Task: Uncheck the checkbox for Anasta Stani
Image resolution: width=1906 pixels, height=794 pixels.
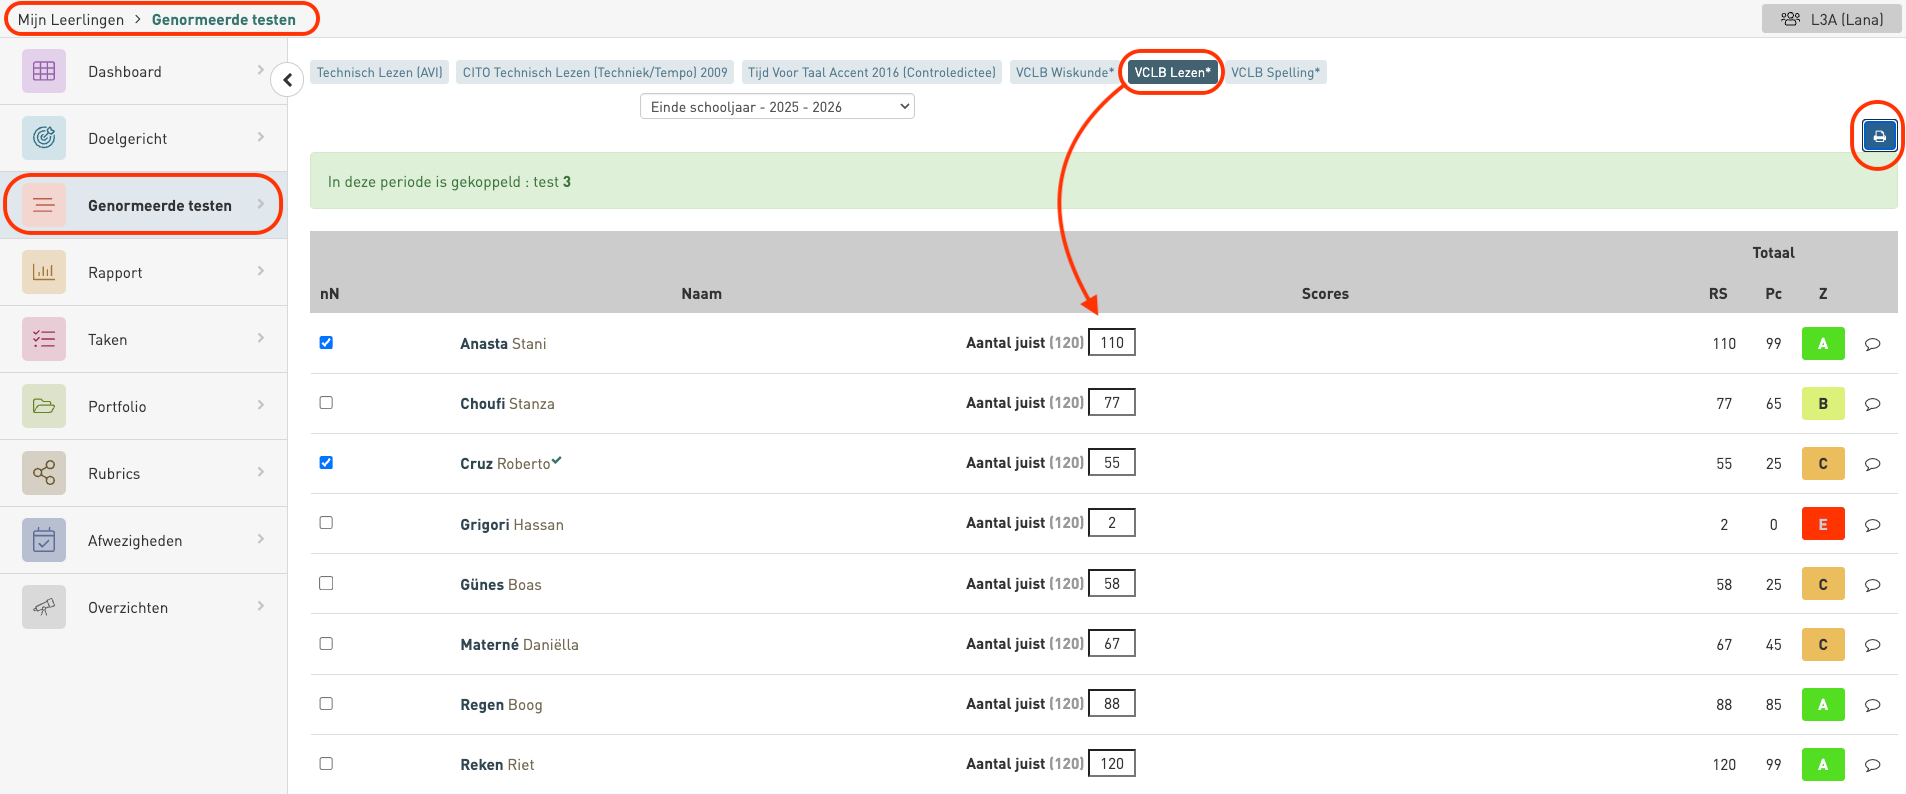Action: point(326,342)
